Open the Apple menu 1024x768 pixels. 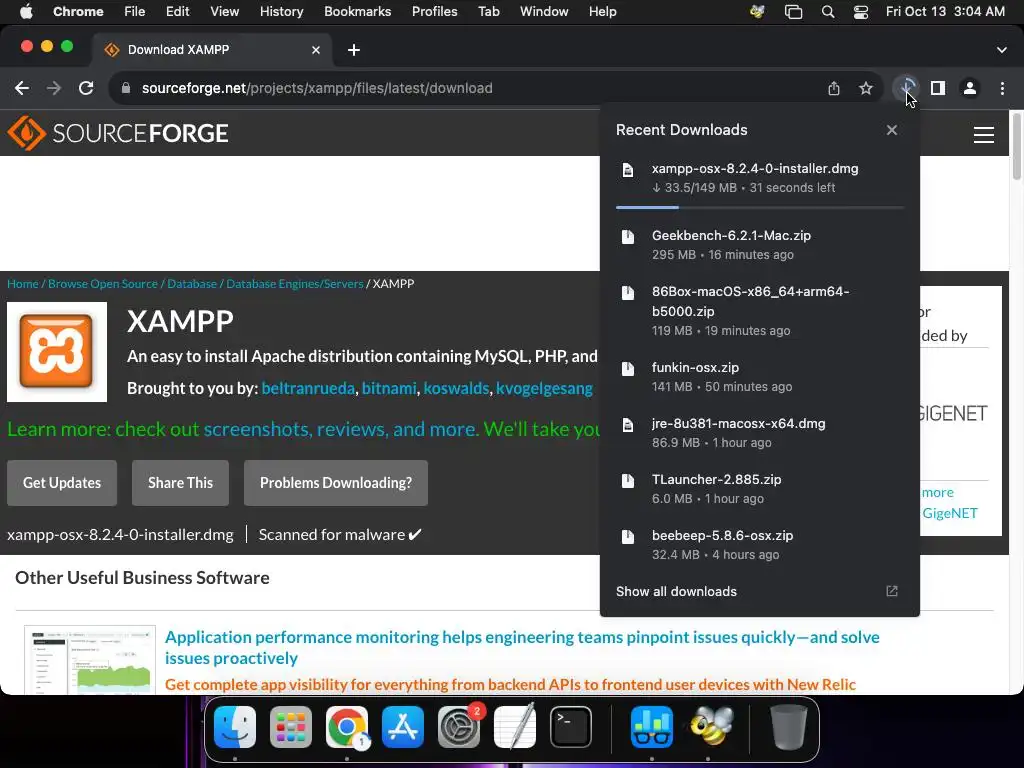coord(26,12)
